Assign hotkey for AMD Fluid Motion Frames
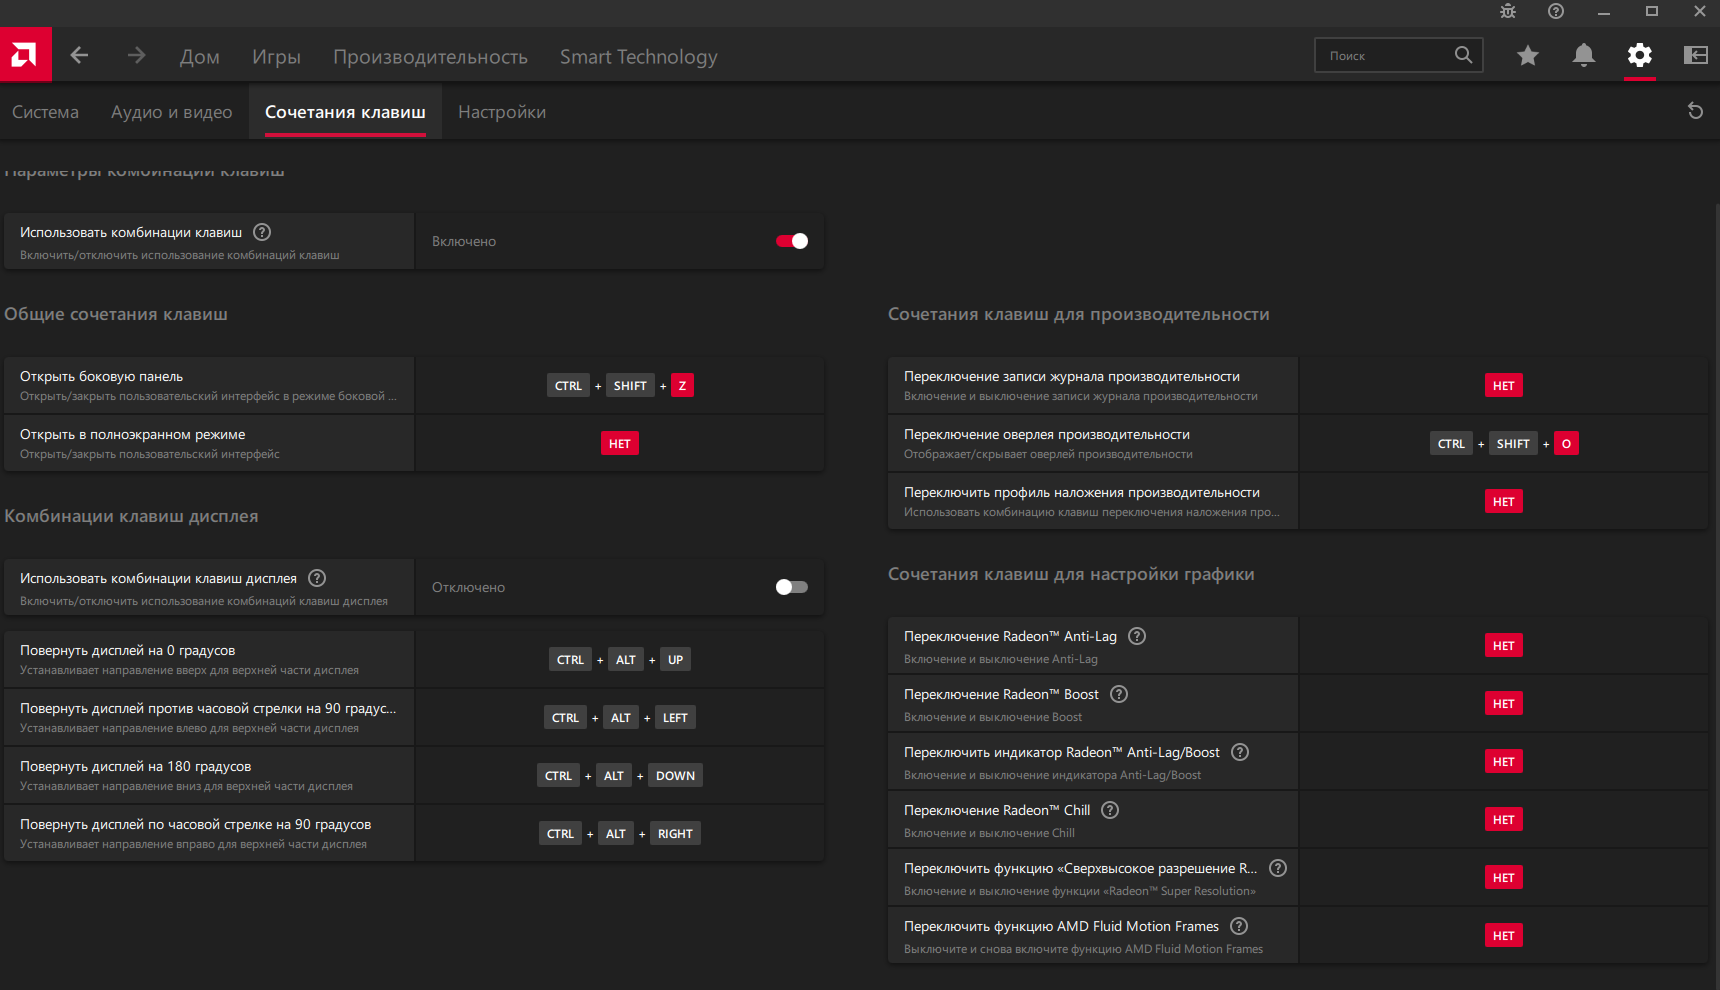The height and width of the screenshot is (990, 1720). point(1504,936)
